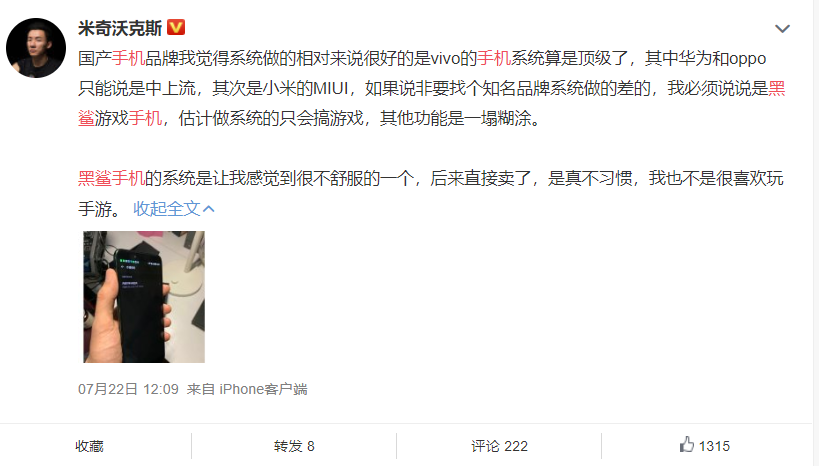The width and height of the screenshot is (819, 466).
Task: Open username 米奇沃克斯 profile link
Action: tap(120, 28)
